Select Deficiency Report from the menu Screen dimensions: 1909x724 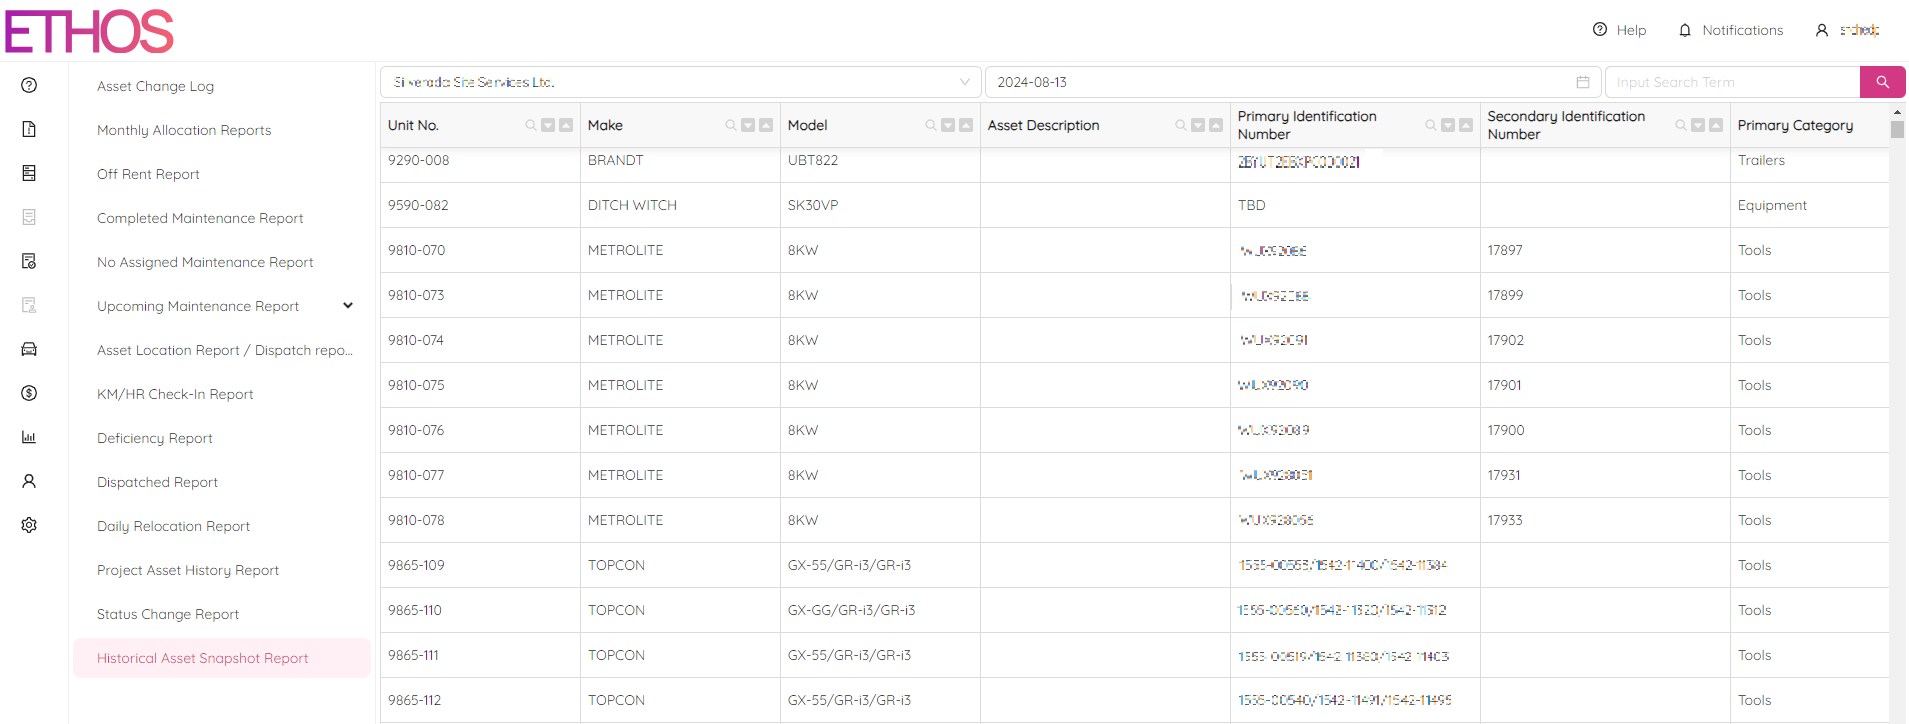point(155,438)
